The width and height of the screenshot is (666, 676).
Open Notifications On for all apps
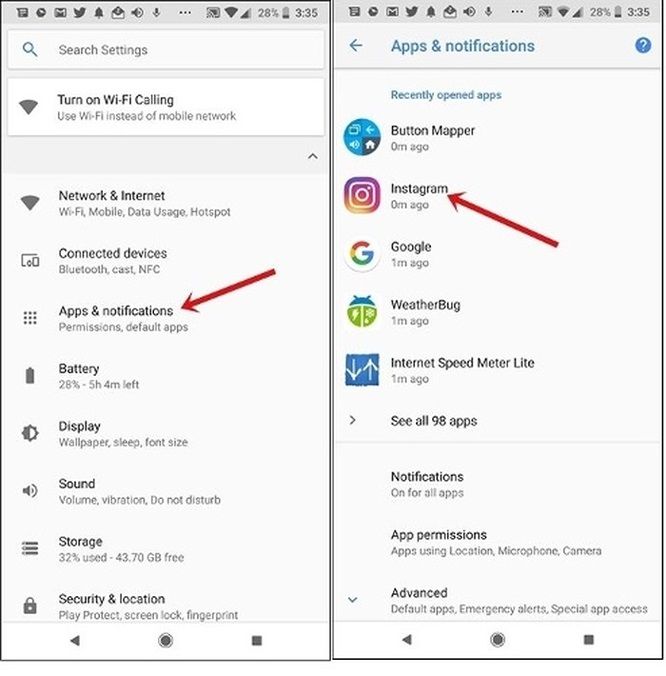(x=498, y=484)
